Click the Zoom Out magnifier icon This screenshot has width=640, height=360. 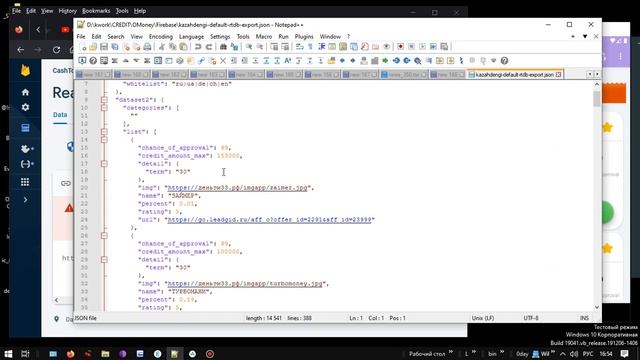click(260, 47)
